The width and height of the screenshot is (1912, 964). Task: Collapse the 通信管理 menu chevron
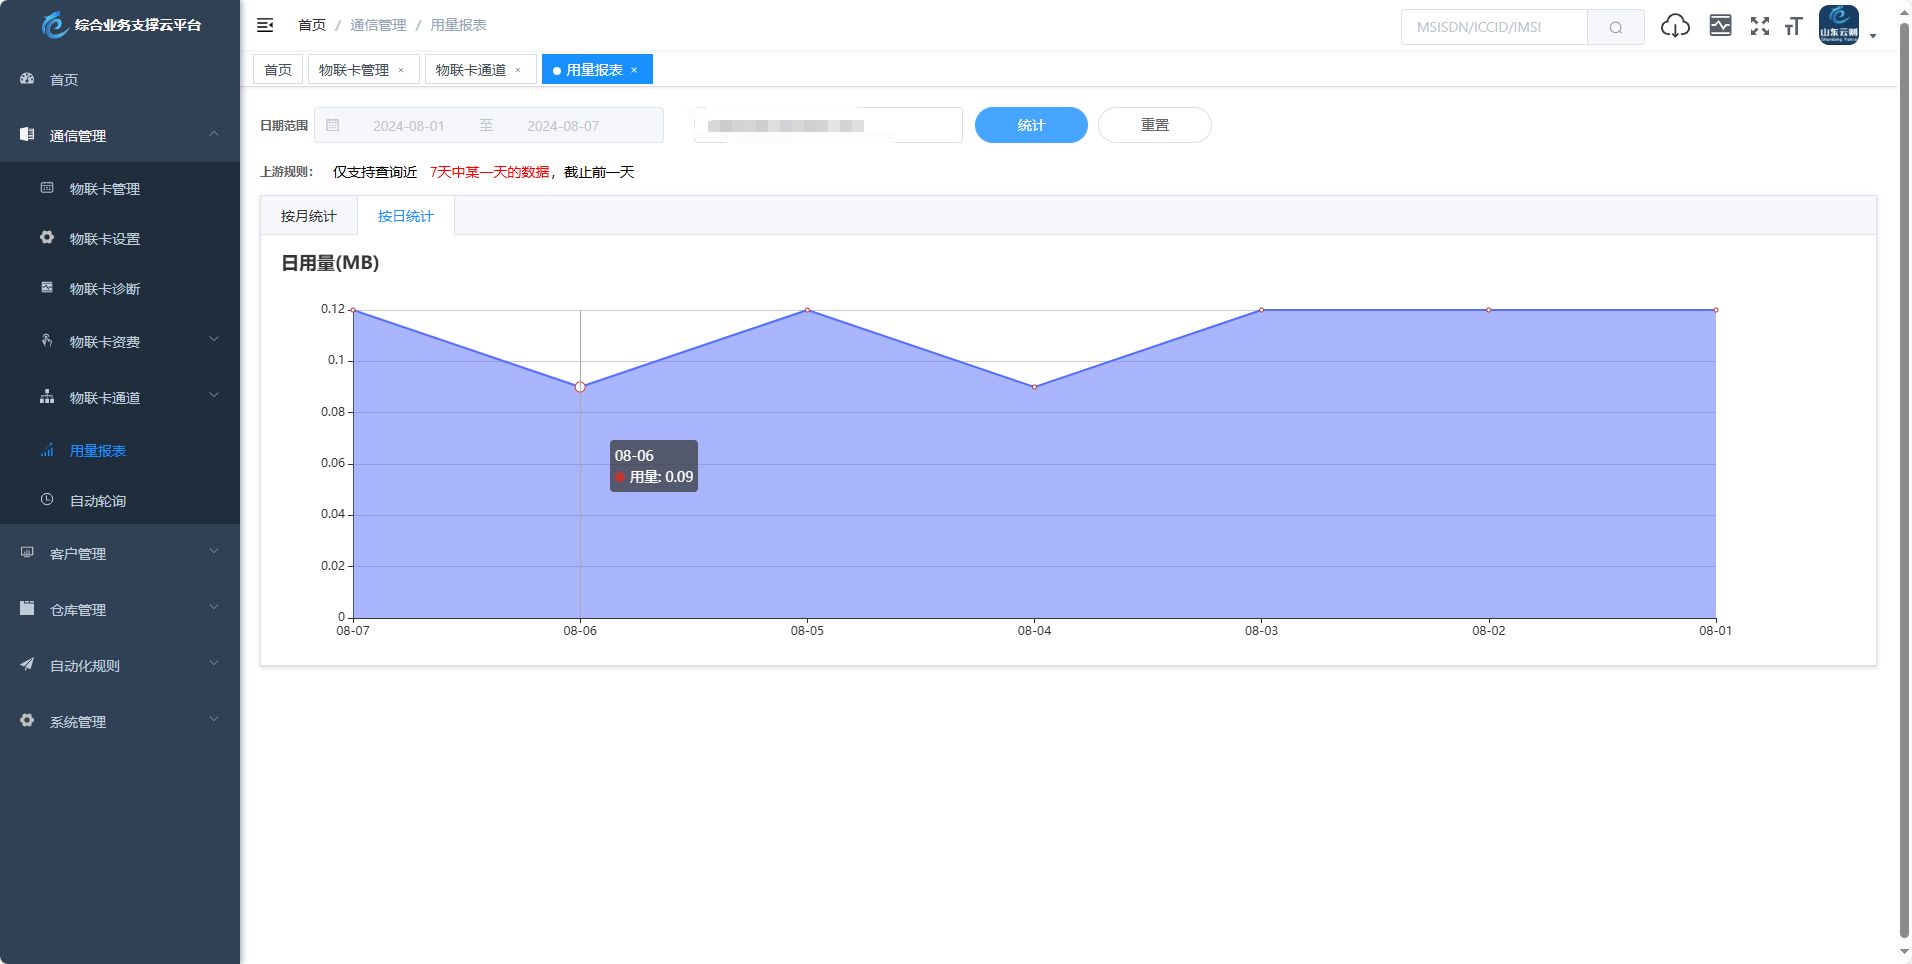click(214, 135)
